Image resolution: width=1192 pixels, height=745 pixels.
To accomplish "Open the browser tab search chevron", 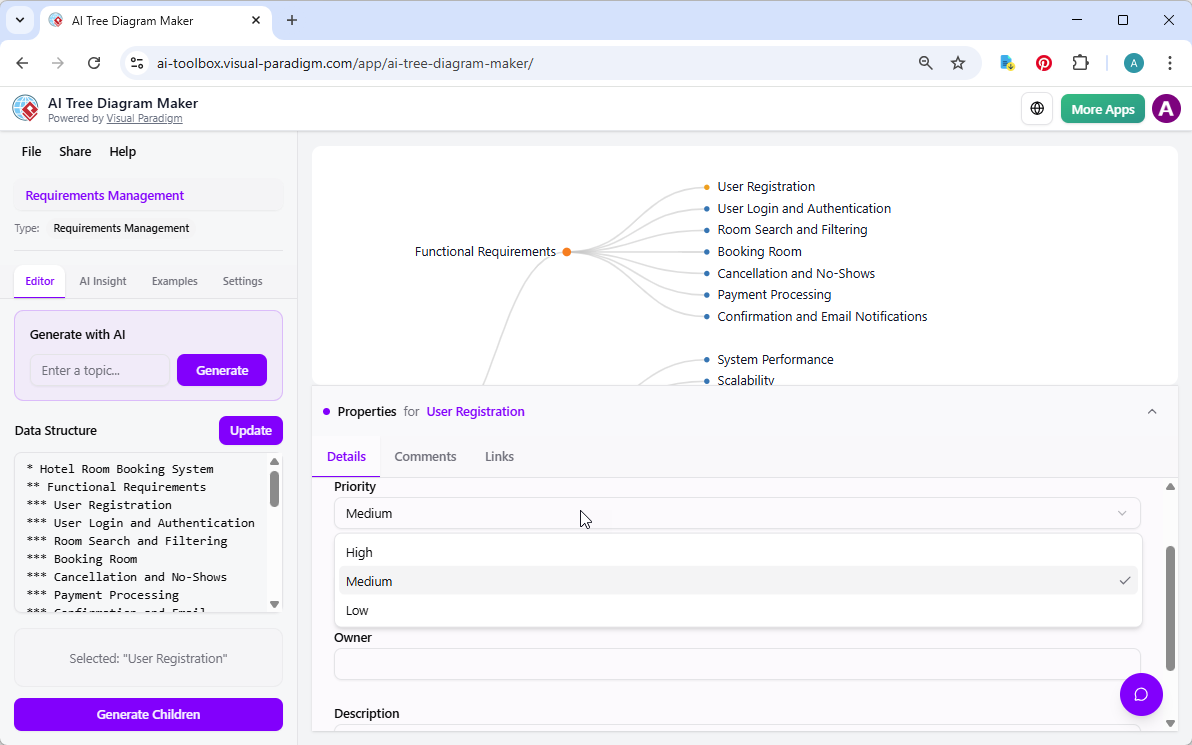I will coord(19,20).
